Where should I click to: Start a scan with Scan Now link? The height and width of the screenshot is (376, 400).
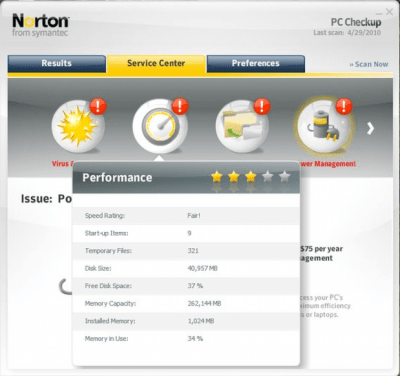click(369, 64)
